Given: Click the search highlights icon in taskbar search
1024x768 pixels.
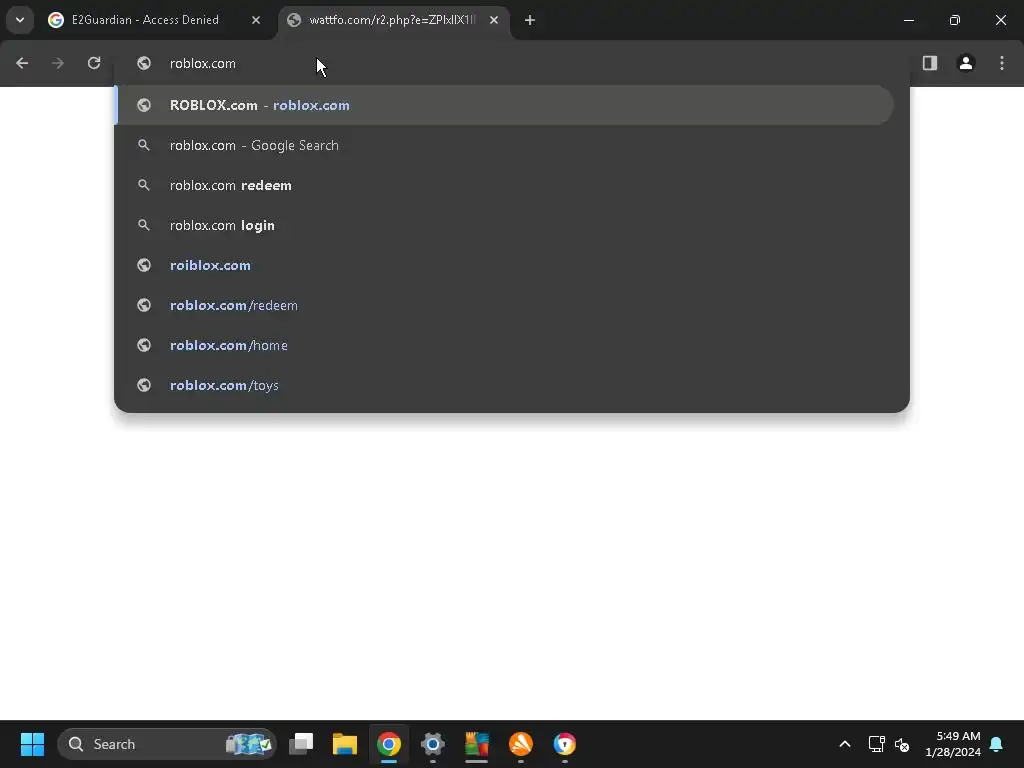Looking at the screenshot, I should (248, 744).
